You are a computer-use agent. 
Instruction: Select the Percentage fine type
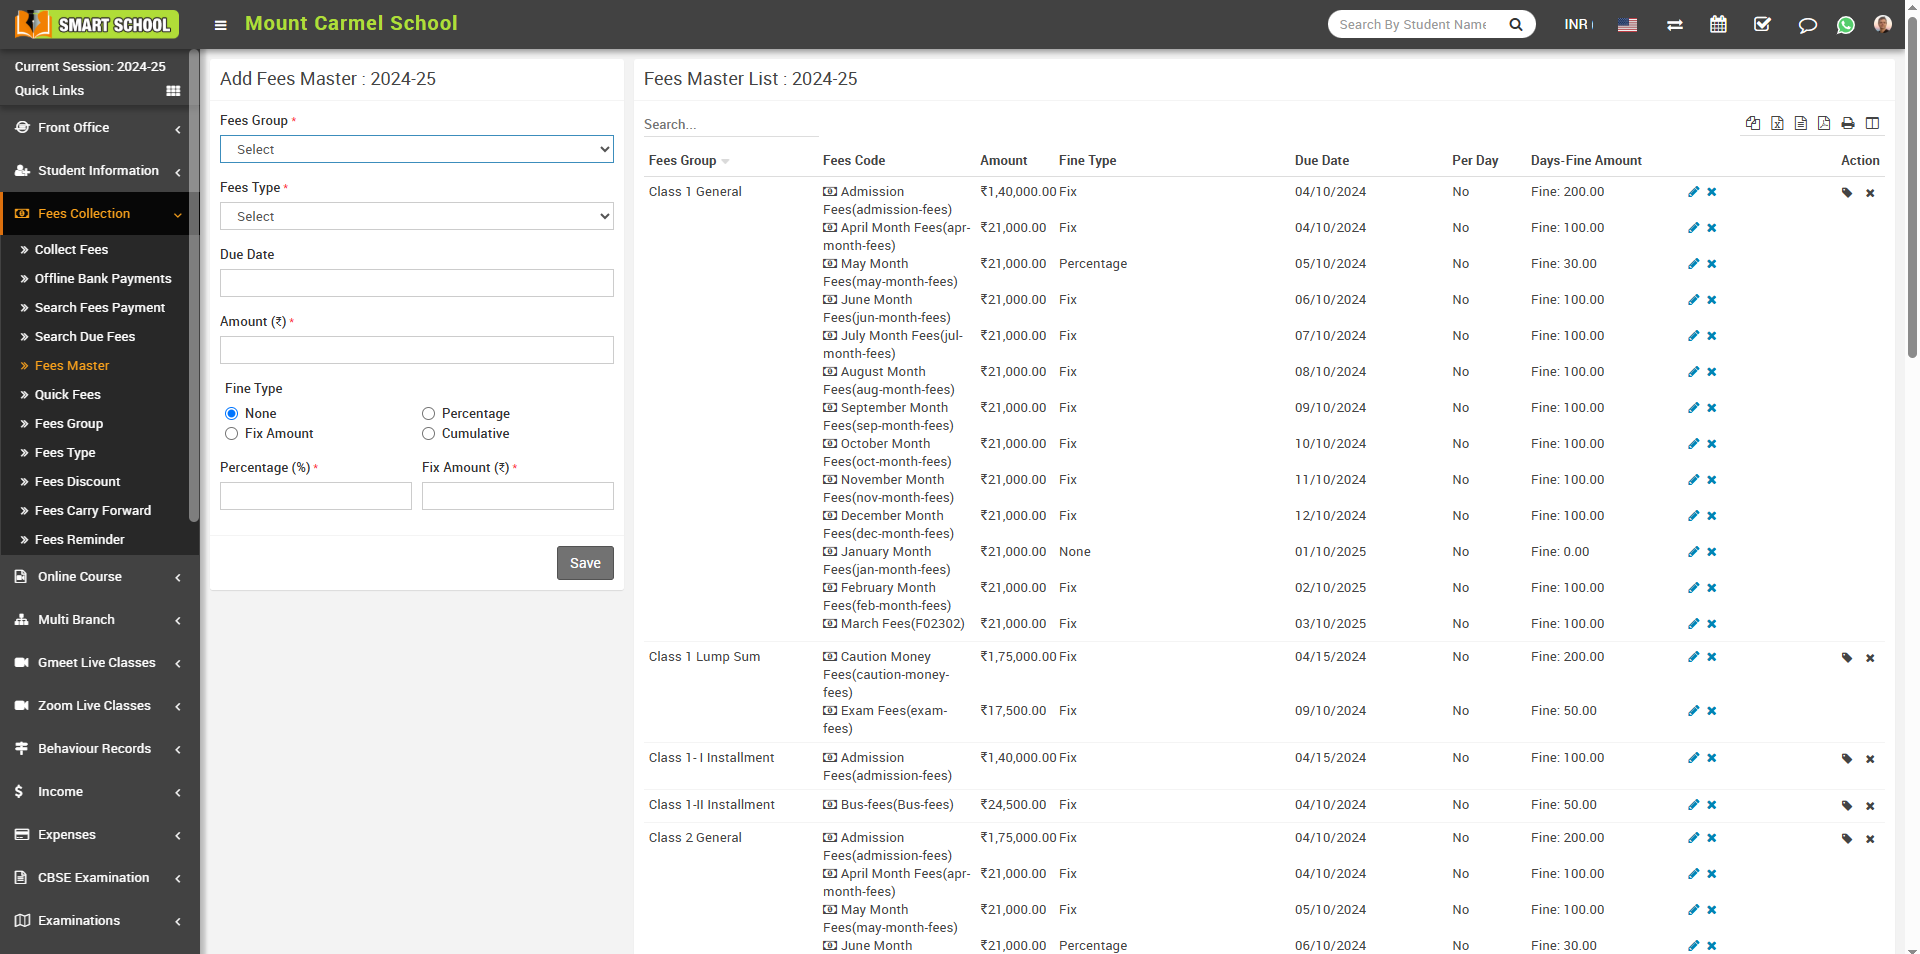point(428,413)
